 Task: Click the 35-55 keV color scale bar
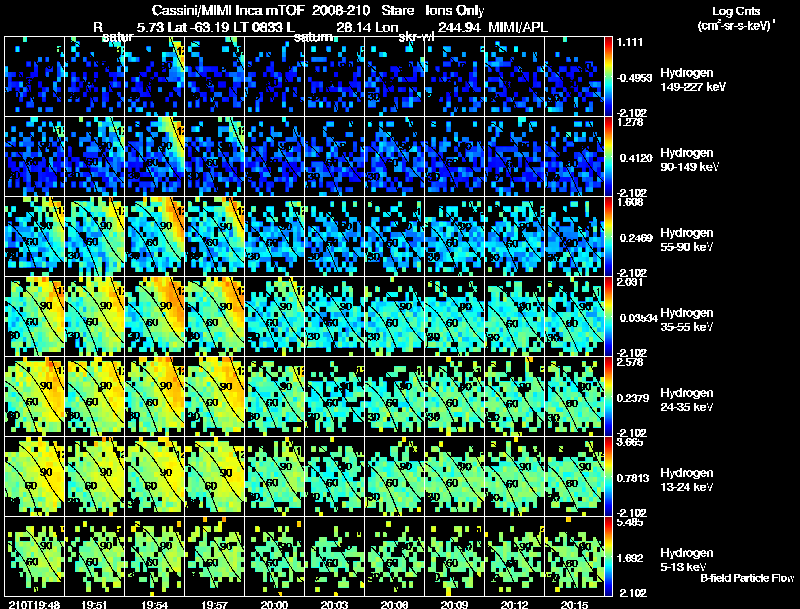coord(608,316)
